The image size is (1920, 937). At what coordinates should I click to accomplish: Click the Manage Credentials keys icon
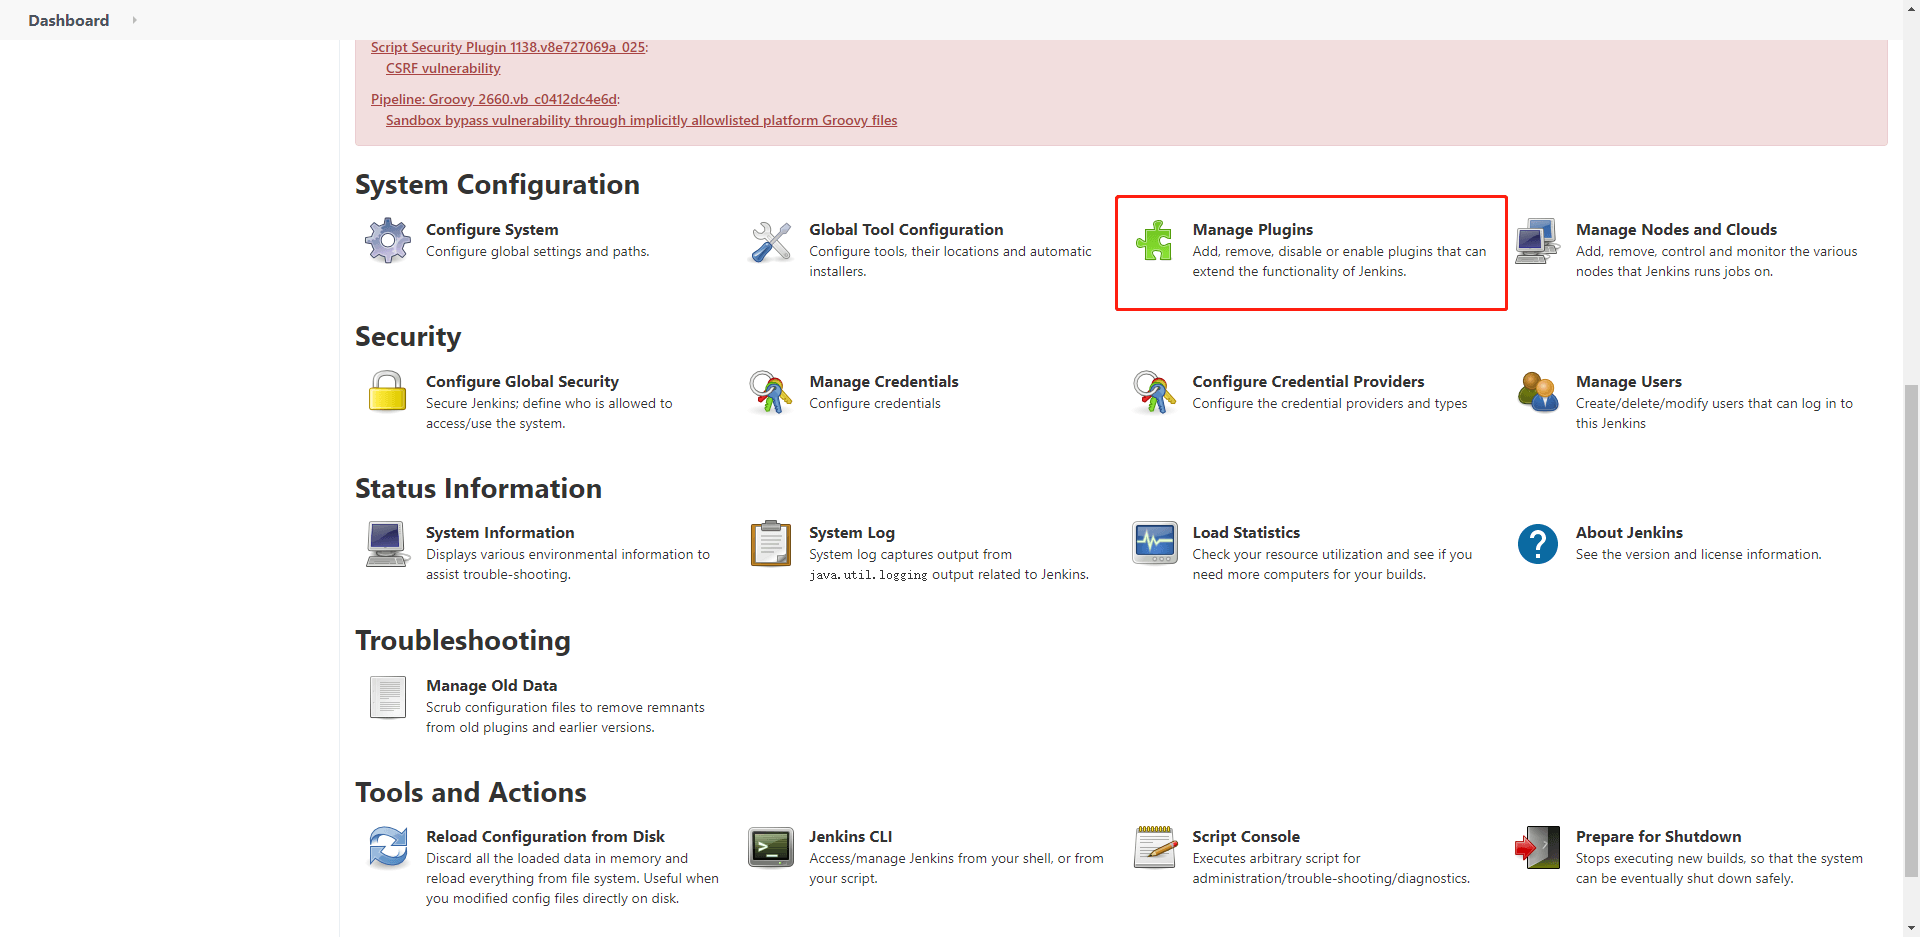point(771,392)
